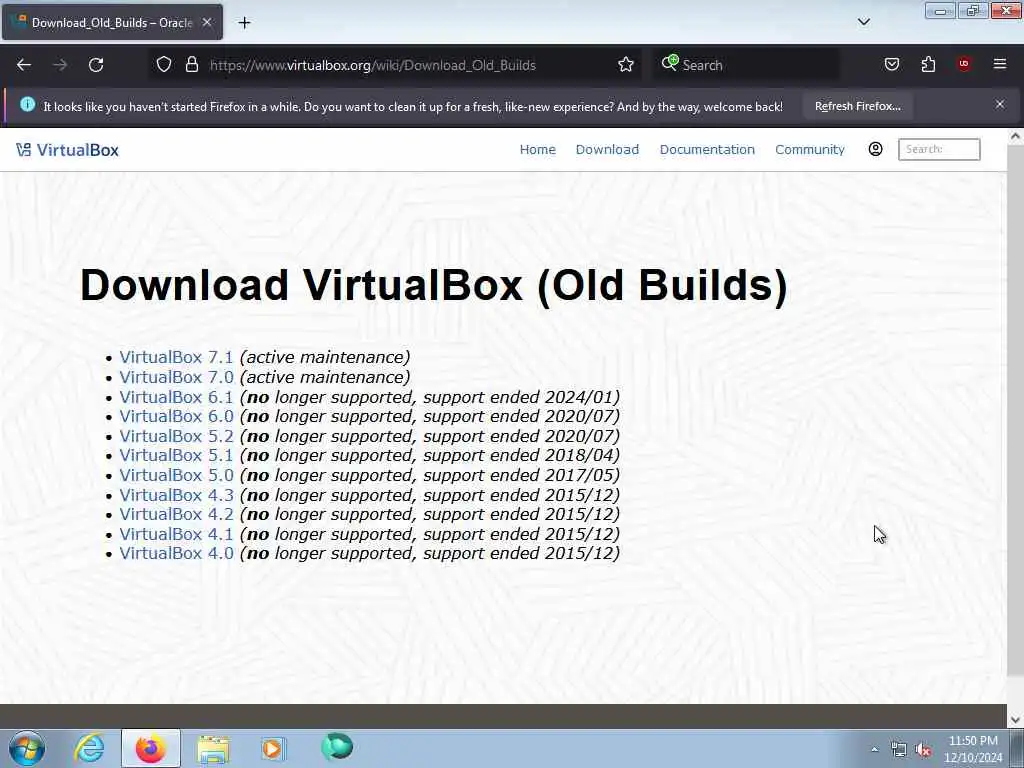Screen dimensions: 1024x768
Task: Select the Download_Old_Builds browser tab
Action: click(x=112, y=22)
